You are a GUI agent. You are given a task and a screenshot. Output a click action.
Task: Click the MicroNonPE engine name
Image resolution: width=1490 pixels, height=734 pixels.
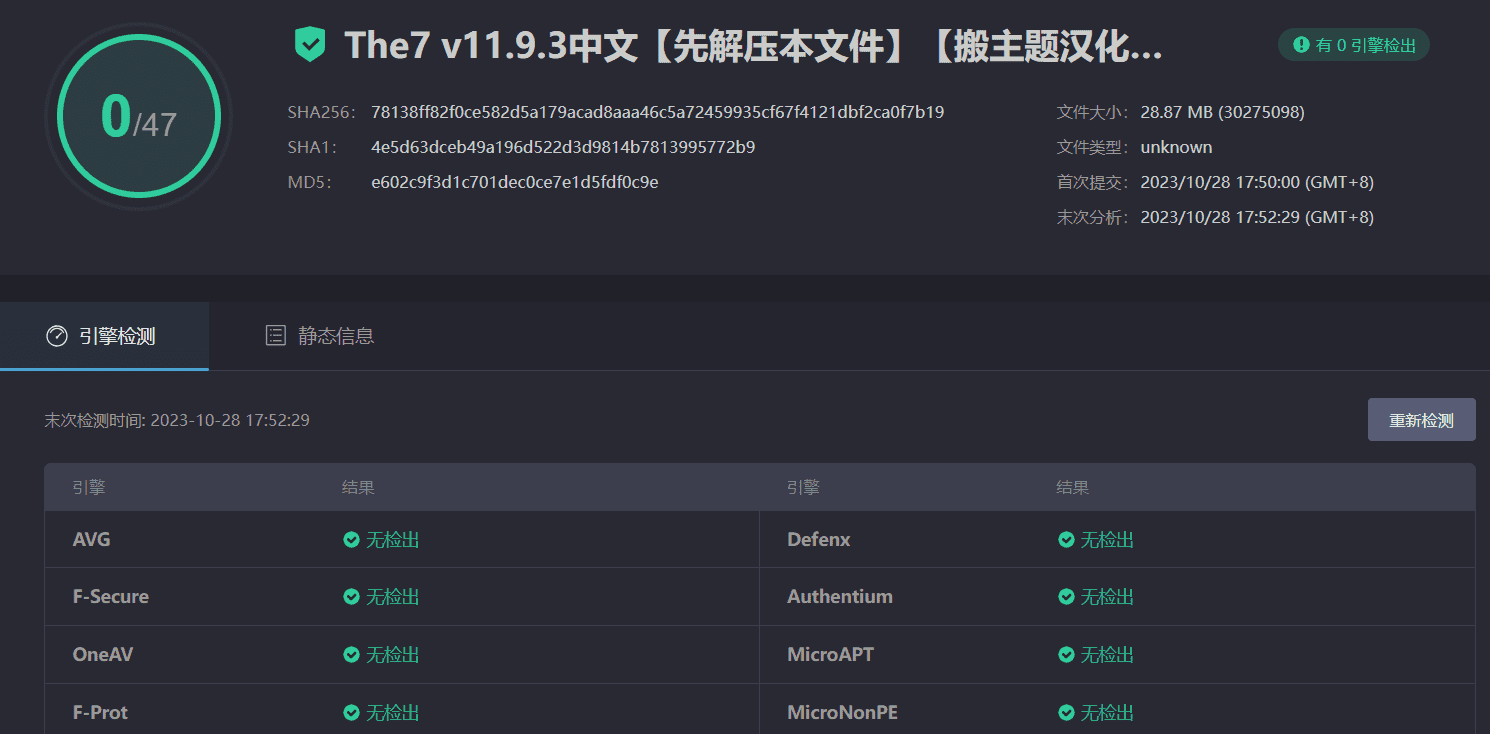pyautogui.click(x=842, y=713)
